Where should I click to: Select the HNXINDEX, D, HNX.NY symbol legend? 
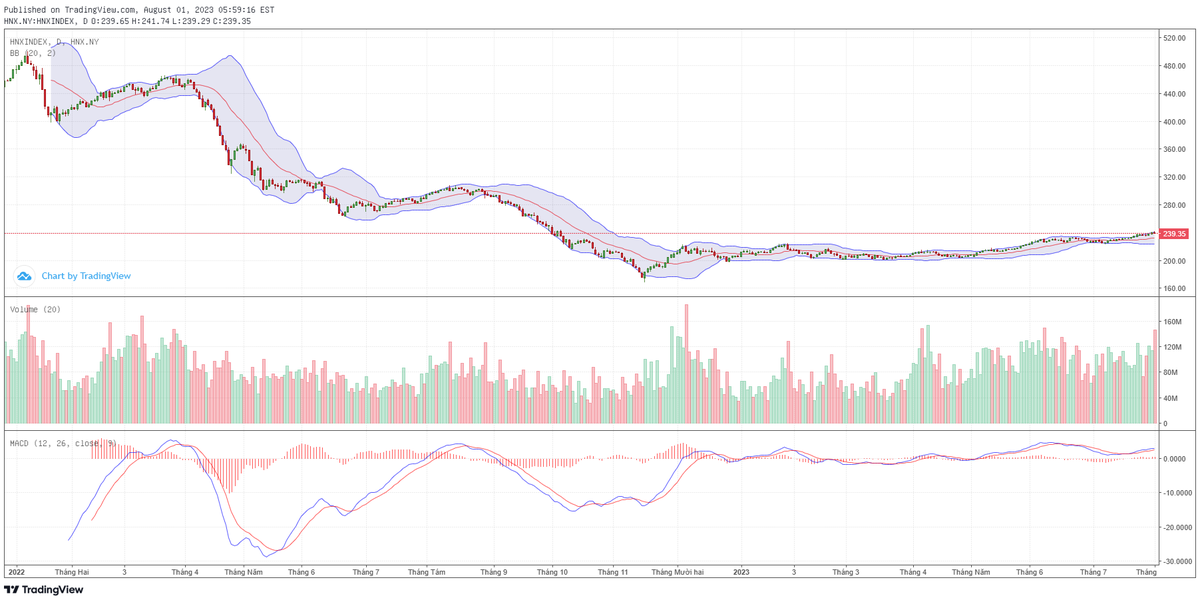coord(54,42)
